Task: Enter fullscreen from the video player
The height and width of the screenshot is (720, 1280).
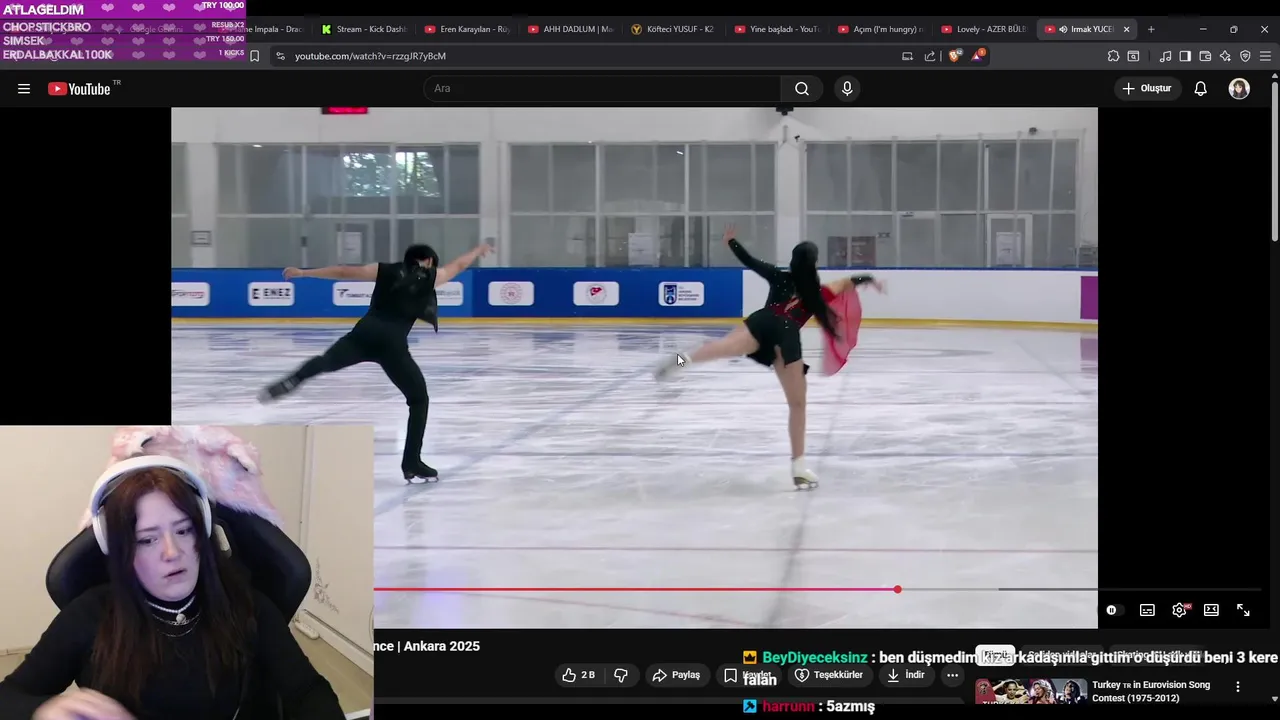Action: point(1243,610)
